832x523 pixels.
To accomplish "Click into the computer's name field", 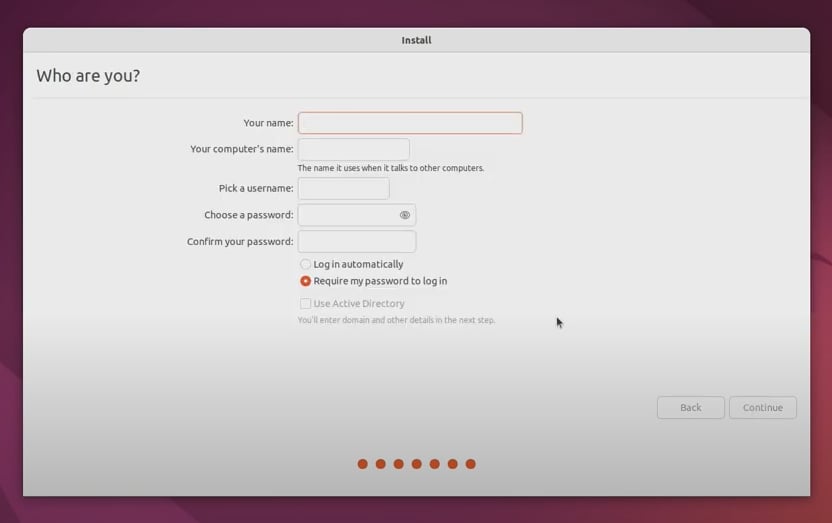I will tap(353, 149).
